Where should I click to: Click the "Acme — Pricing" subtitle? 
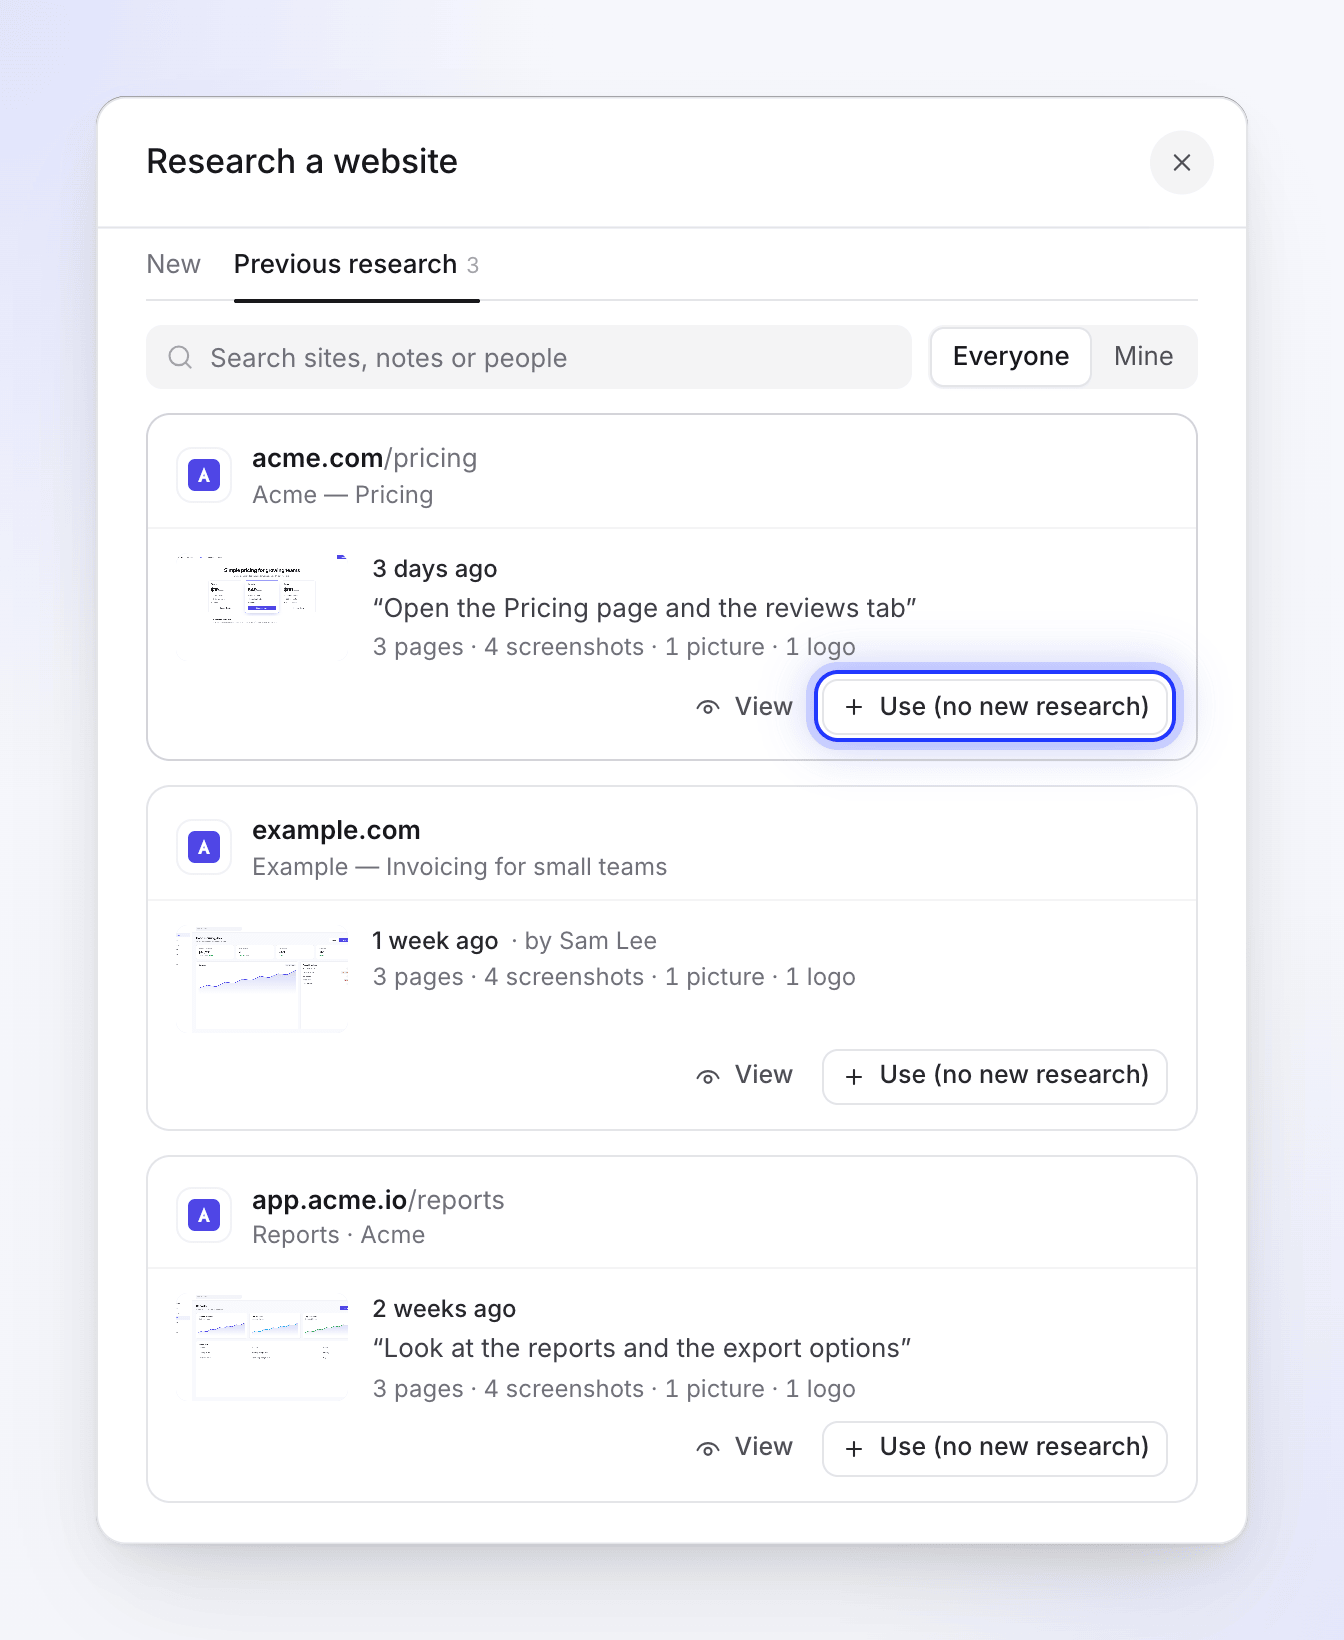pyautogui.click(x=342, y=495)
